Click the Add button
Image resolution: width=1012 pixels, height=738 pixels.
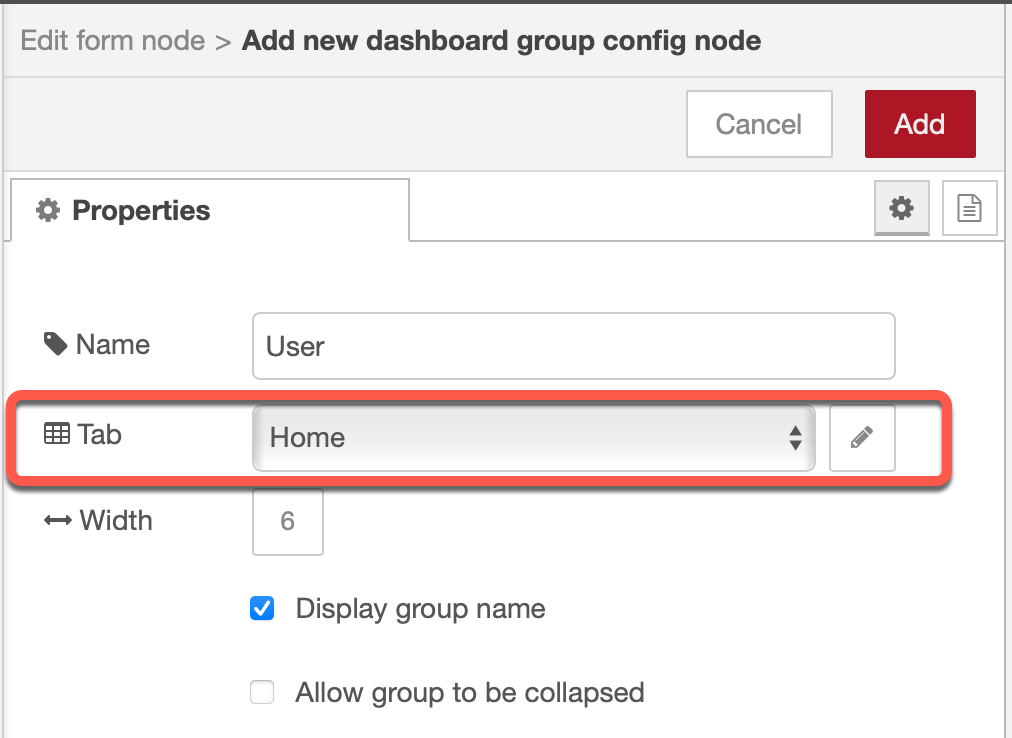(x=920, y=124)
